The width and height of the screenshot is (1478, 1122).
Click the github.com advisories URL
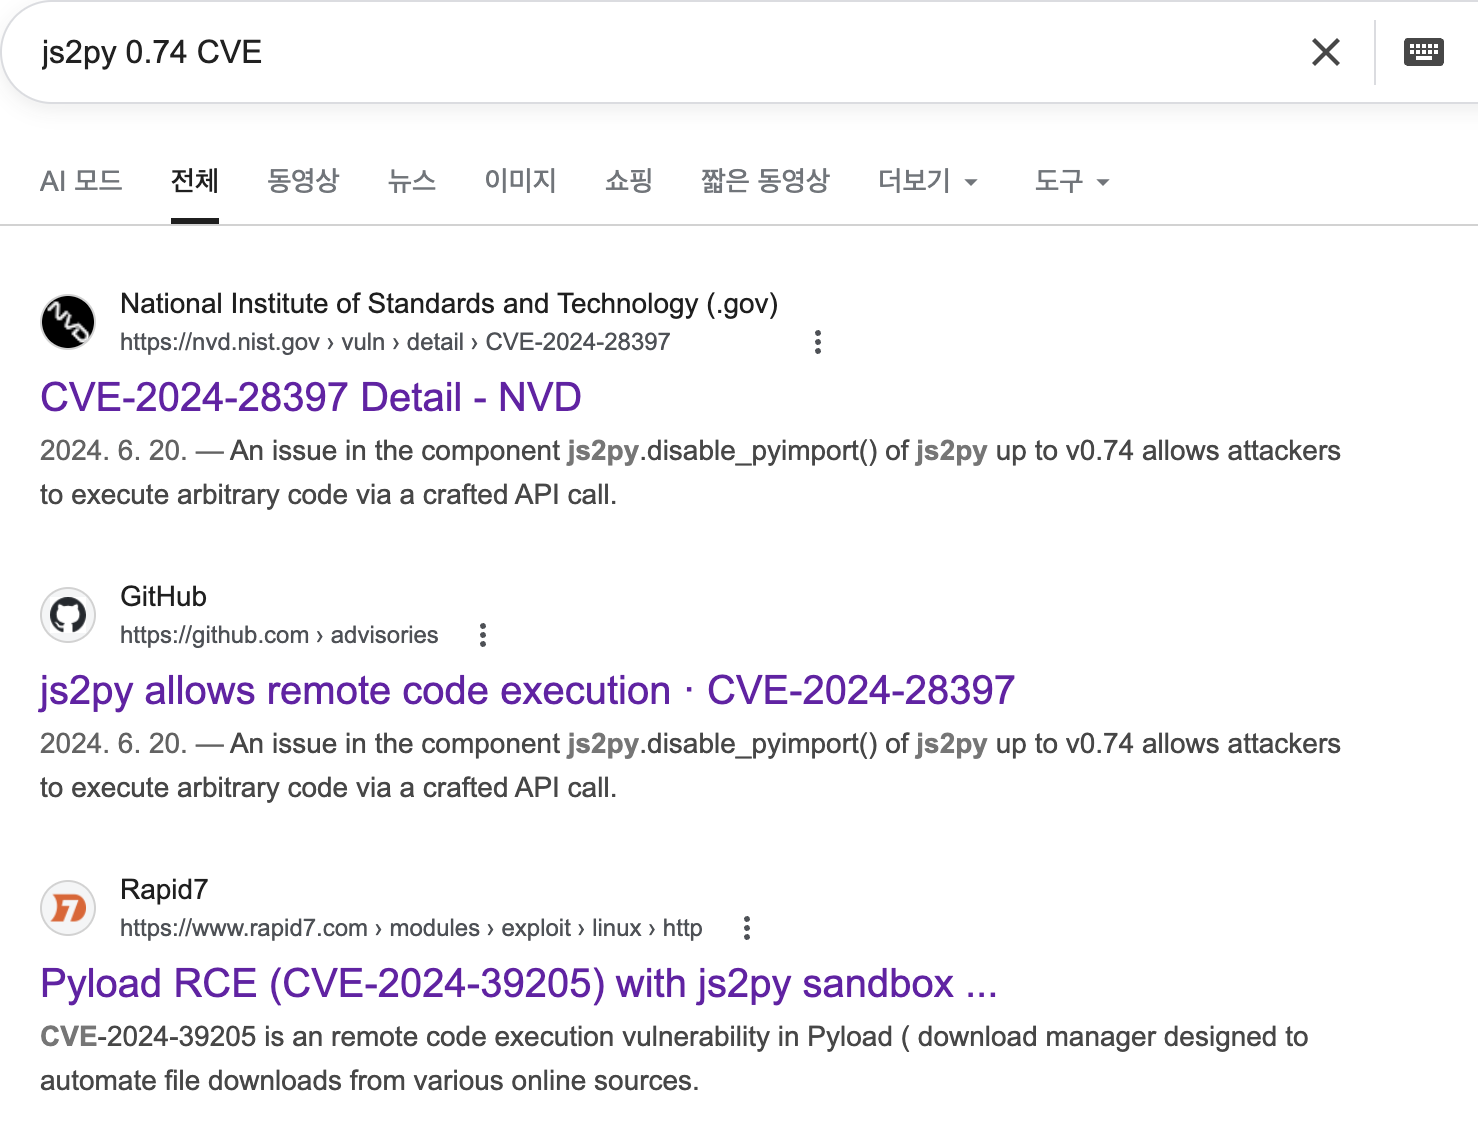pyautogui.click(x=279, y=635)
